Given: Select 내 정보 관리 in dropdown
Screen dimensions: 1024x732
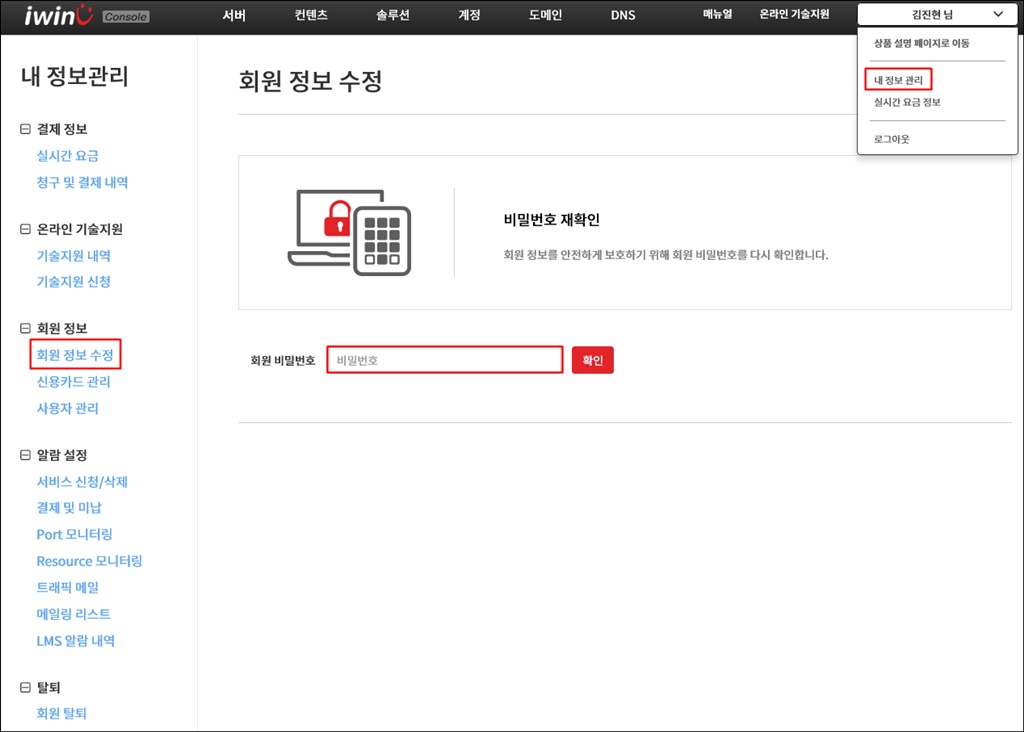Looking at the screenshot, I should (x=898, y=80).
